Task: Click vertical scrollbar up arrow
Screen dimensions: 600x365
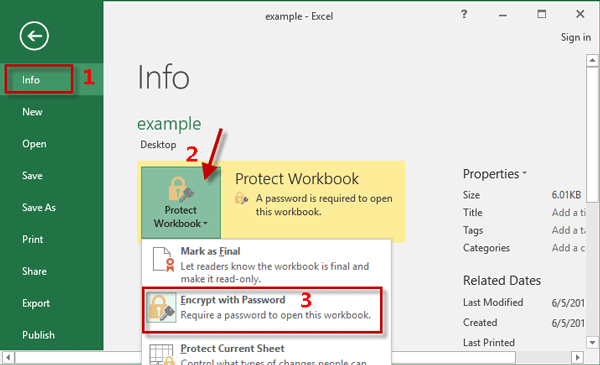Action: [x=592, y=60]
